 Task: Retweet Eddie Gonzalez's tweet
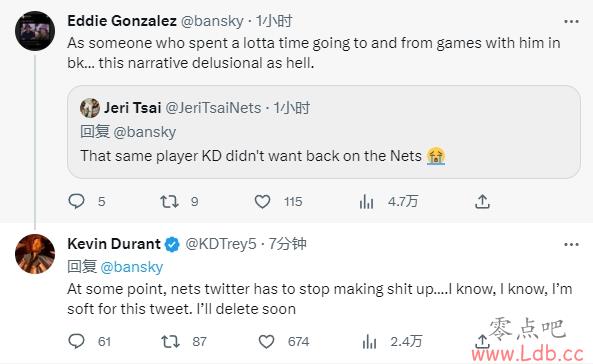pos(169,202)
